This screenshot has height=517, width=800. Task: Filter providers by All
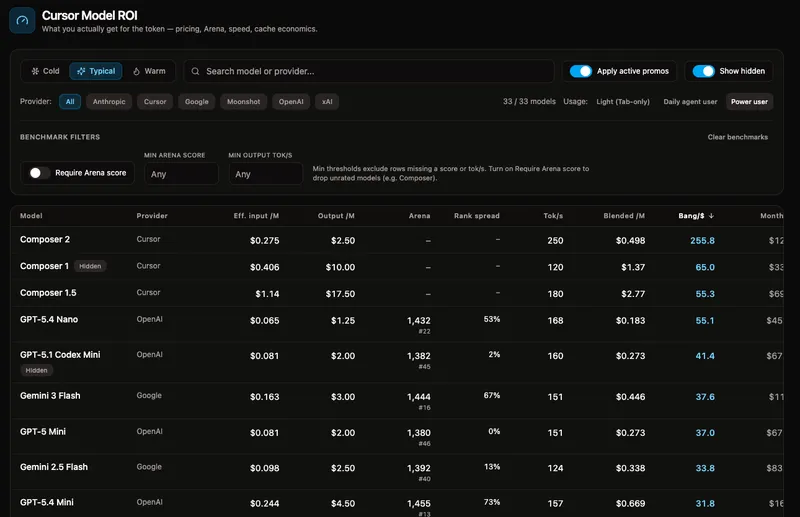pos(70,102)
